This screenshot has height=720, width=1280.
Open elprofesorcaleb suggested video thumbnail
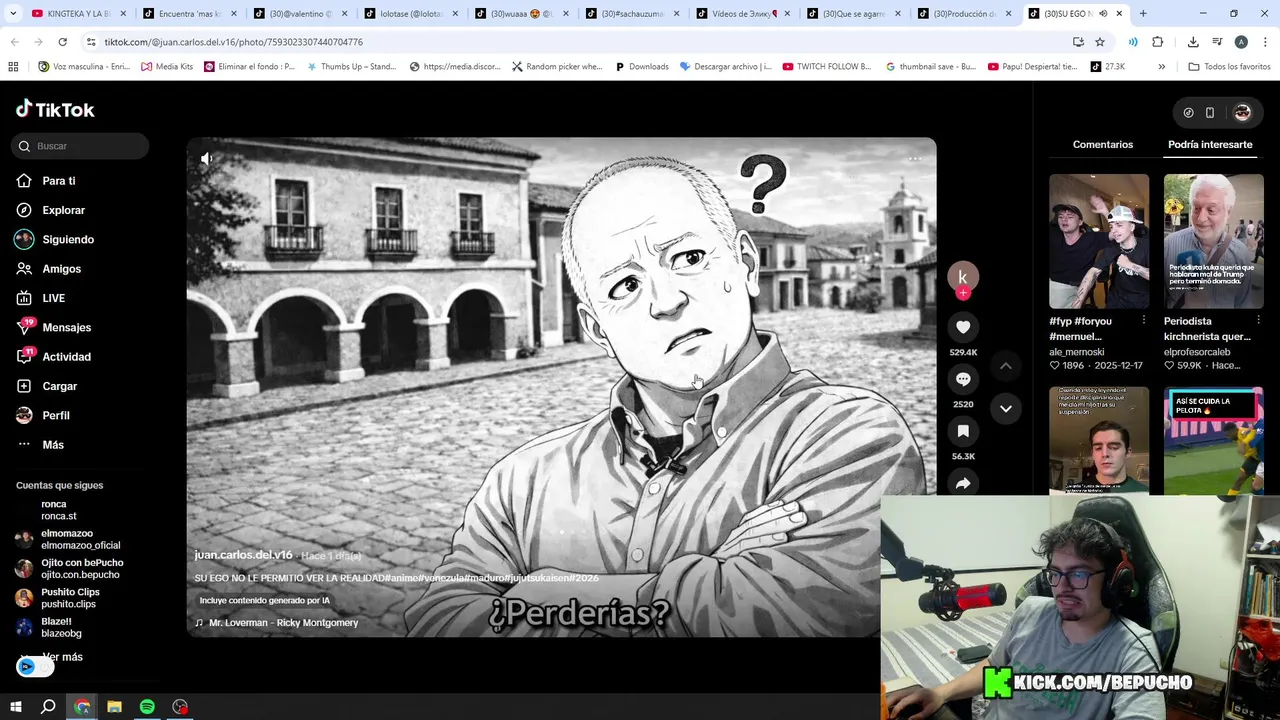pos(1213,241)
